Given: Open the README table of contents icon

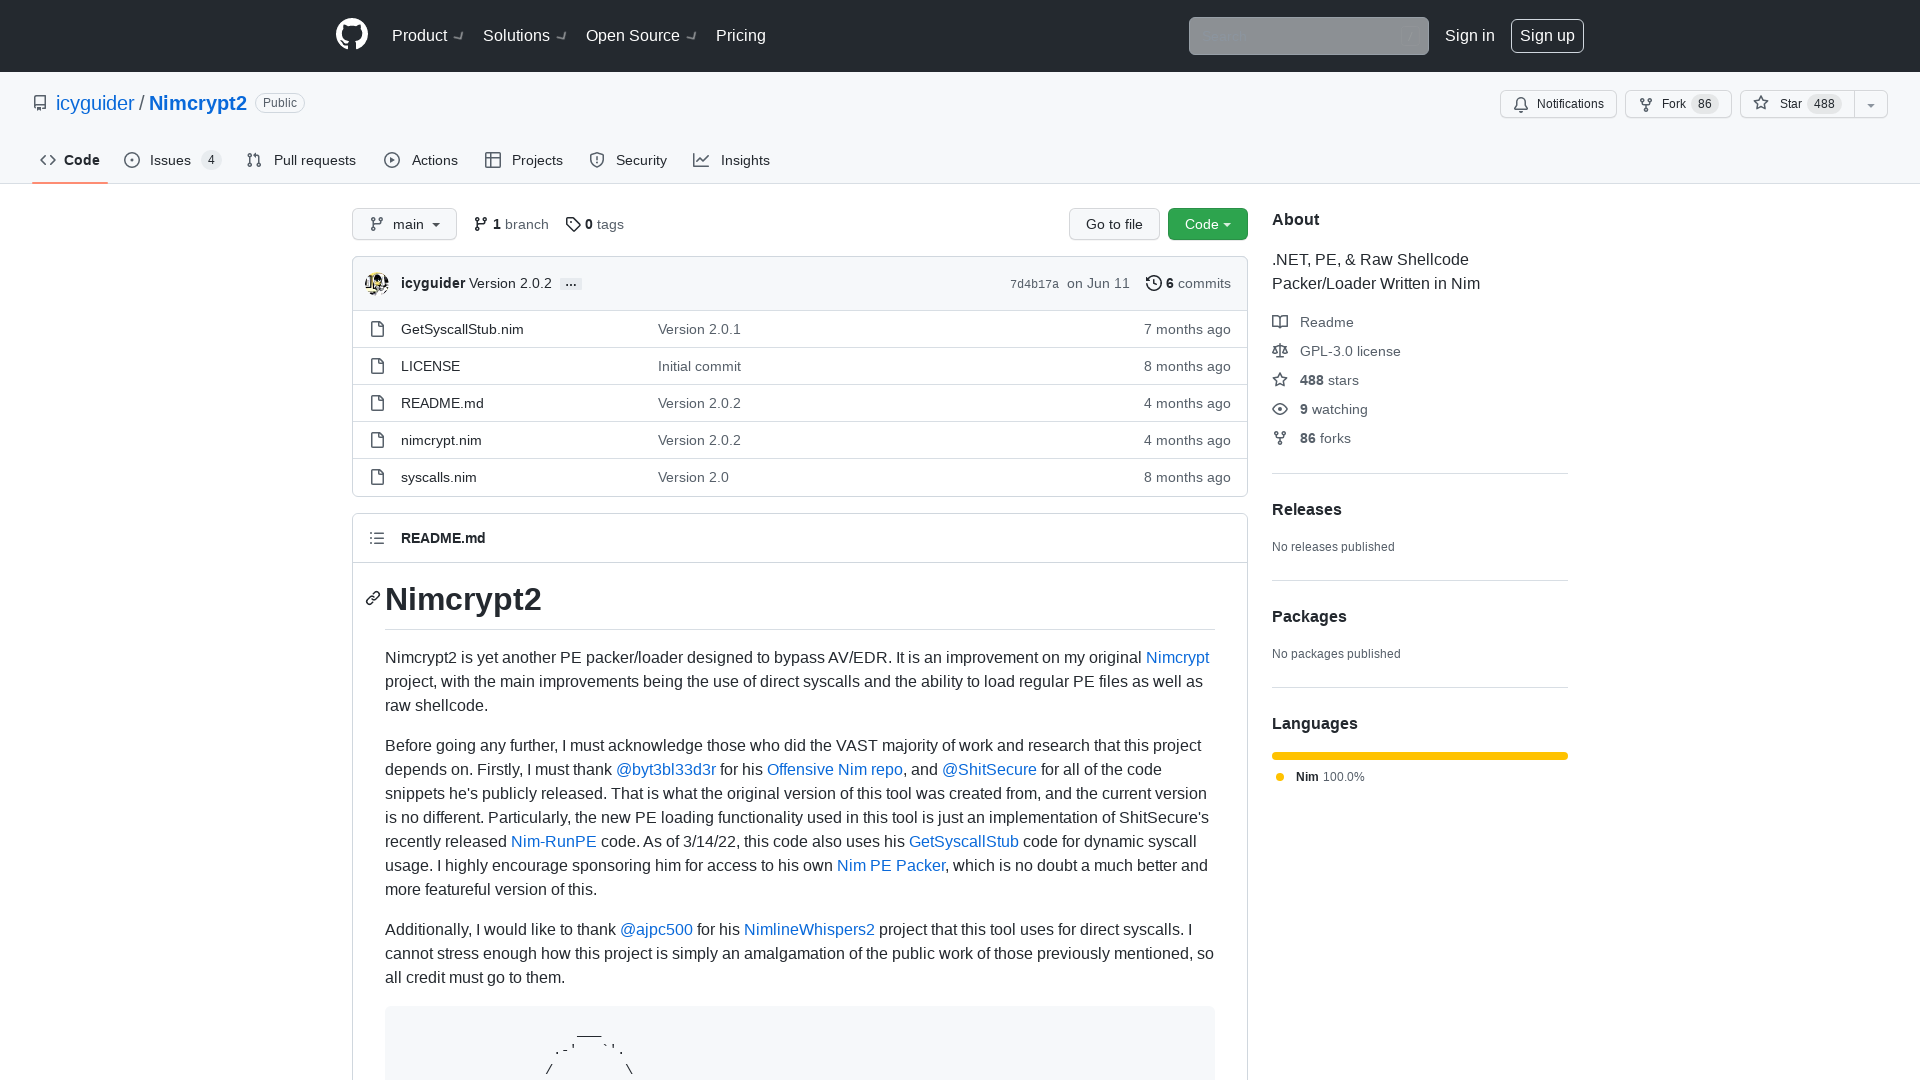Looking at the screenshot, I should coord(377,538).
